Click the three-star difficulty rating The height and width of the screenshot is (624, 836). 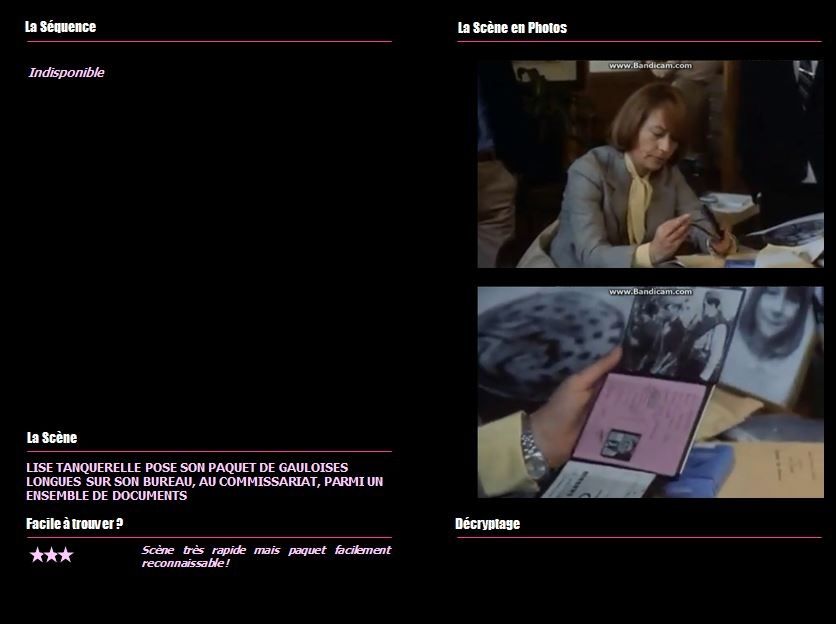pos(51,555)
